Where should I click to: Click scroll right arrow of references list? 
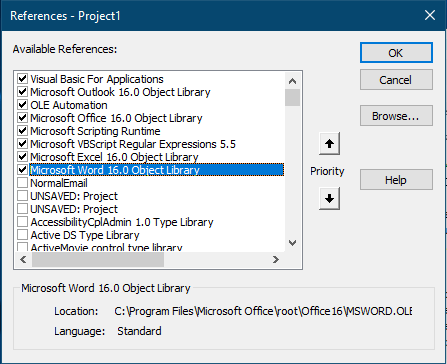coord(276,259)
